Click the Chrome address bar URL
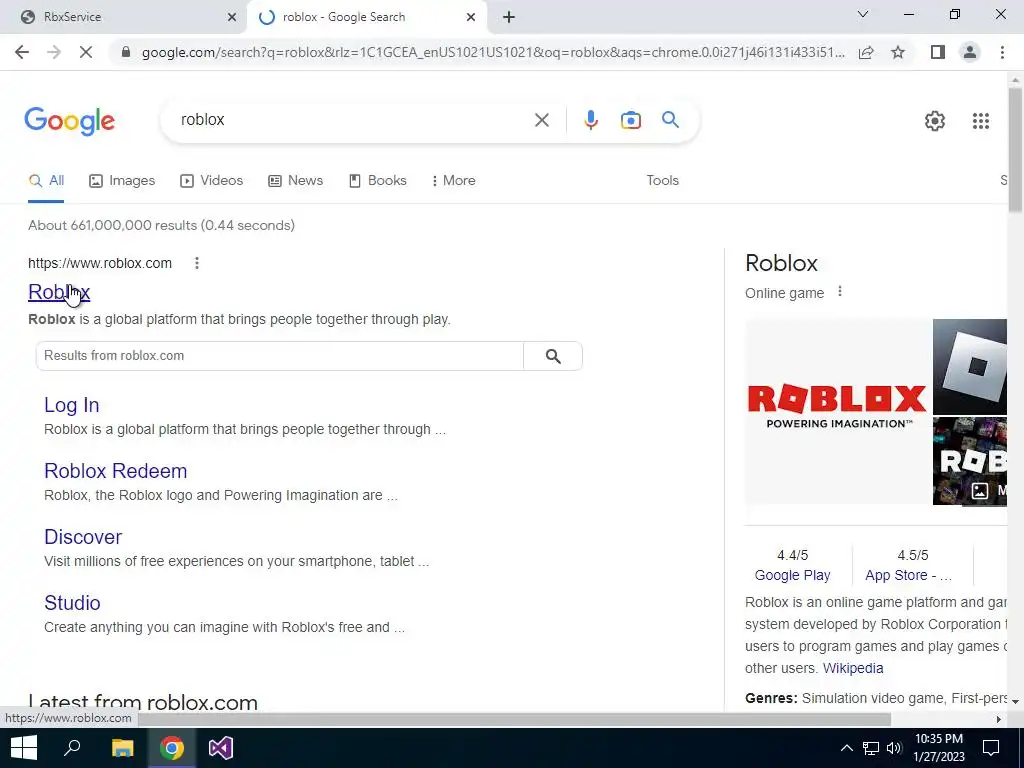1024x768 pixels. click(x=492, y=52)
